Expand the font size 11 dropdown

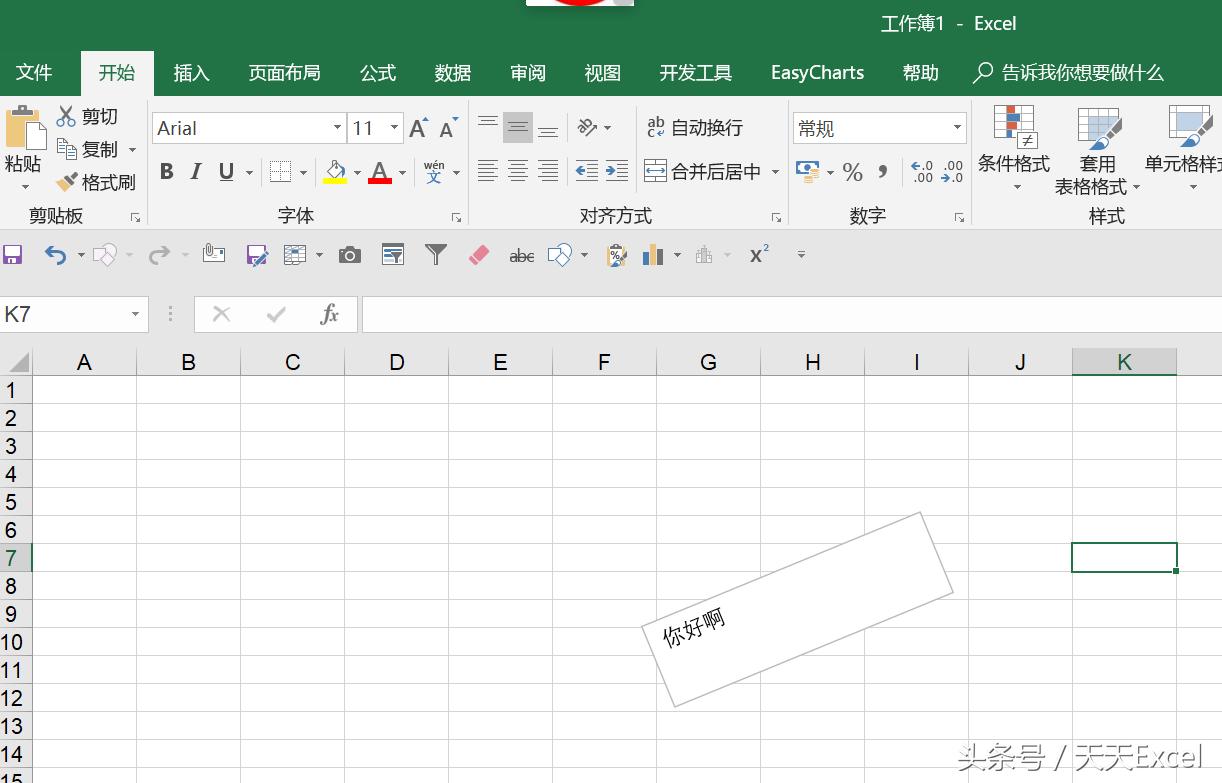pos(393,128)
